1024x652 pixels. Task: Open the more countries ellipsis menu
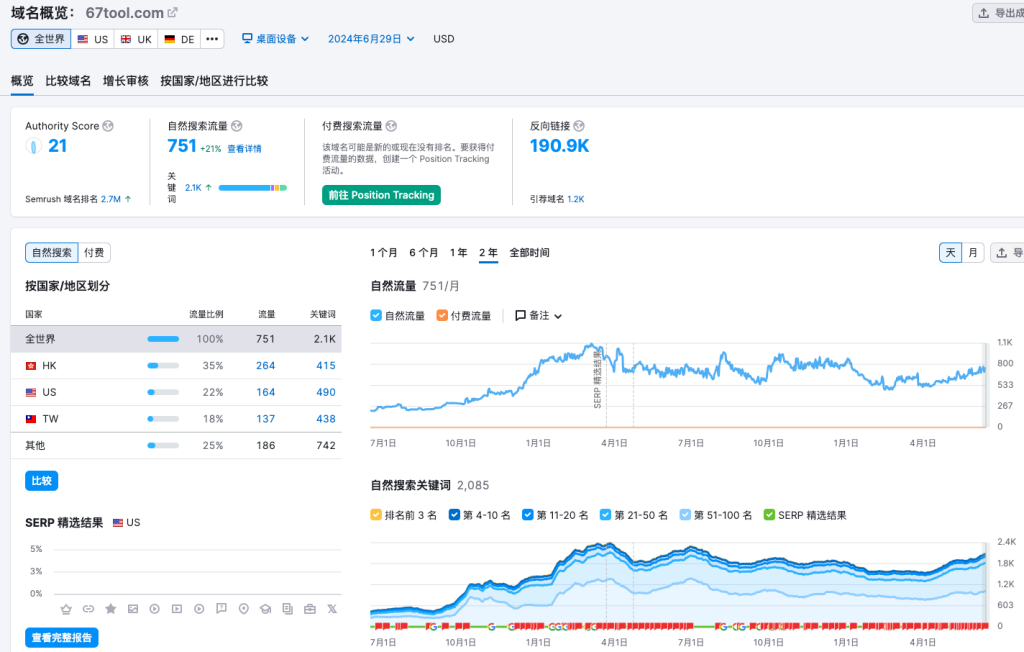point(212,39)
